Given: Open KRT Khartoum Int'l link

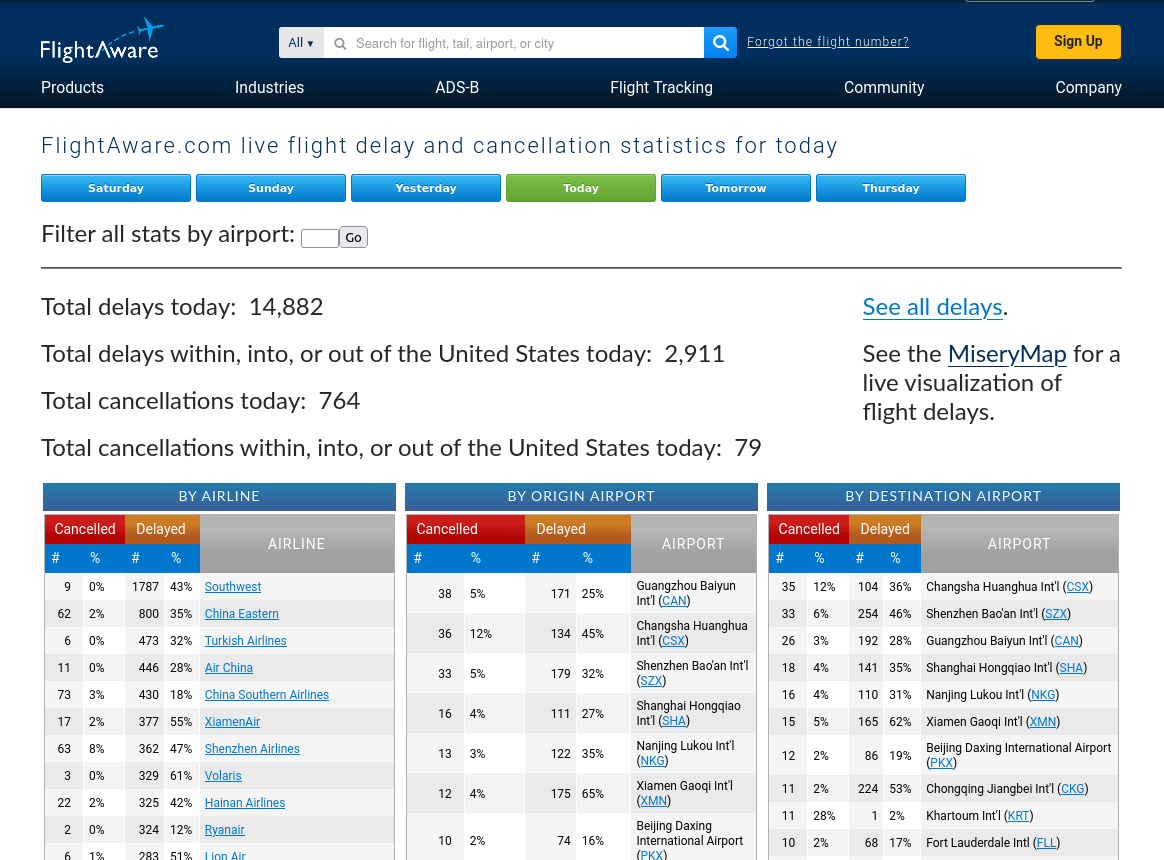Looking at the screenshot, I should coord(1018,816).
